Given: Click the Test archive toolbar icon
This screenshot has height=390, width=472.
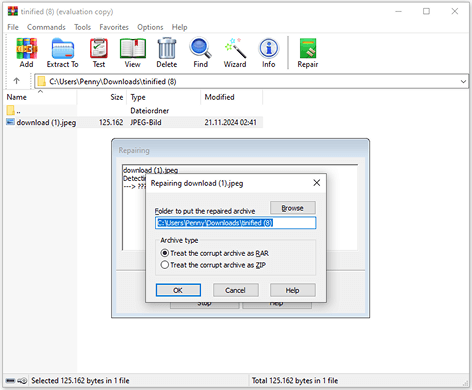Looking at the screenshot, I should 99,53.
